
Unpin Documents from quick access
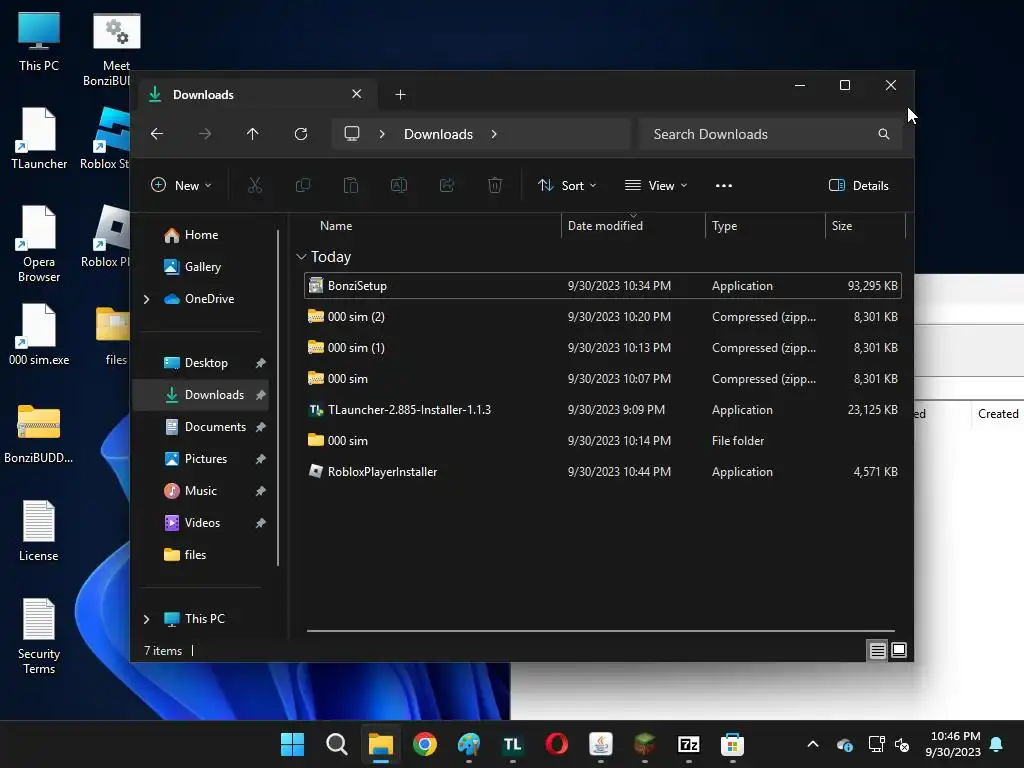(261, 427)
